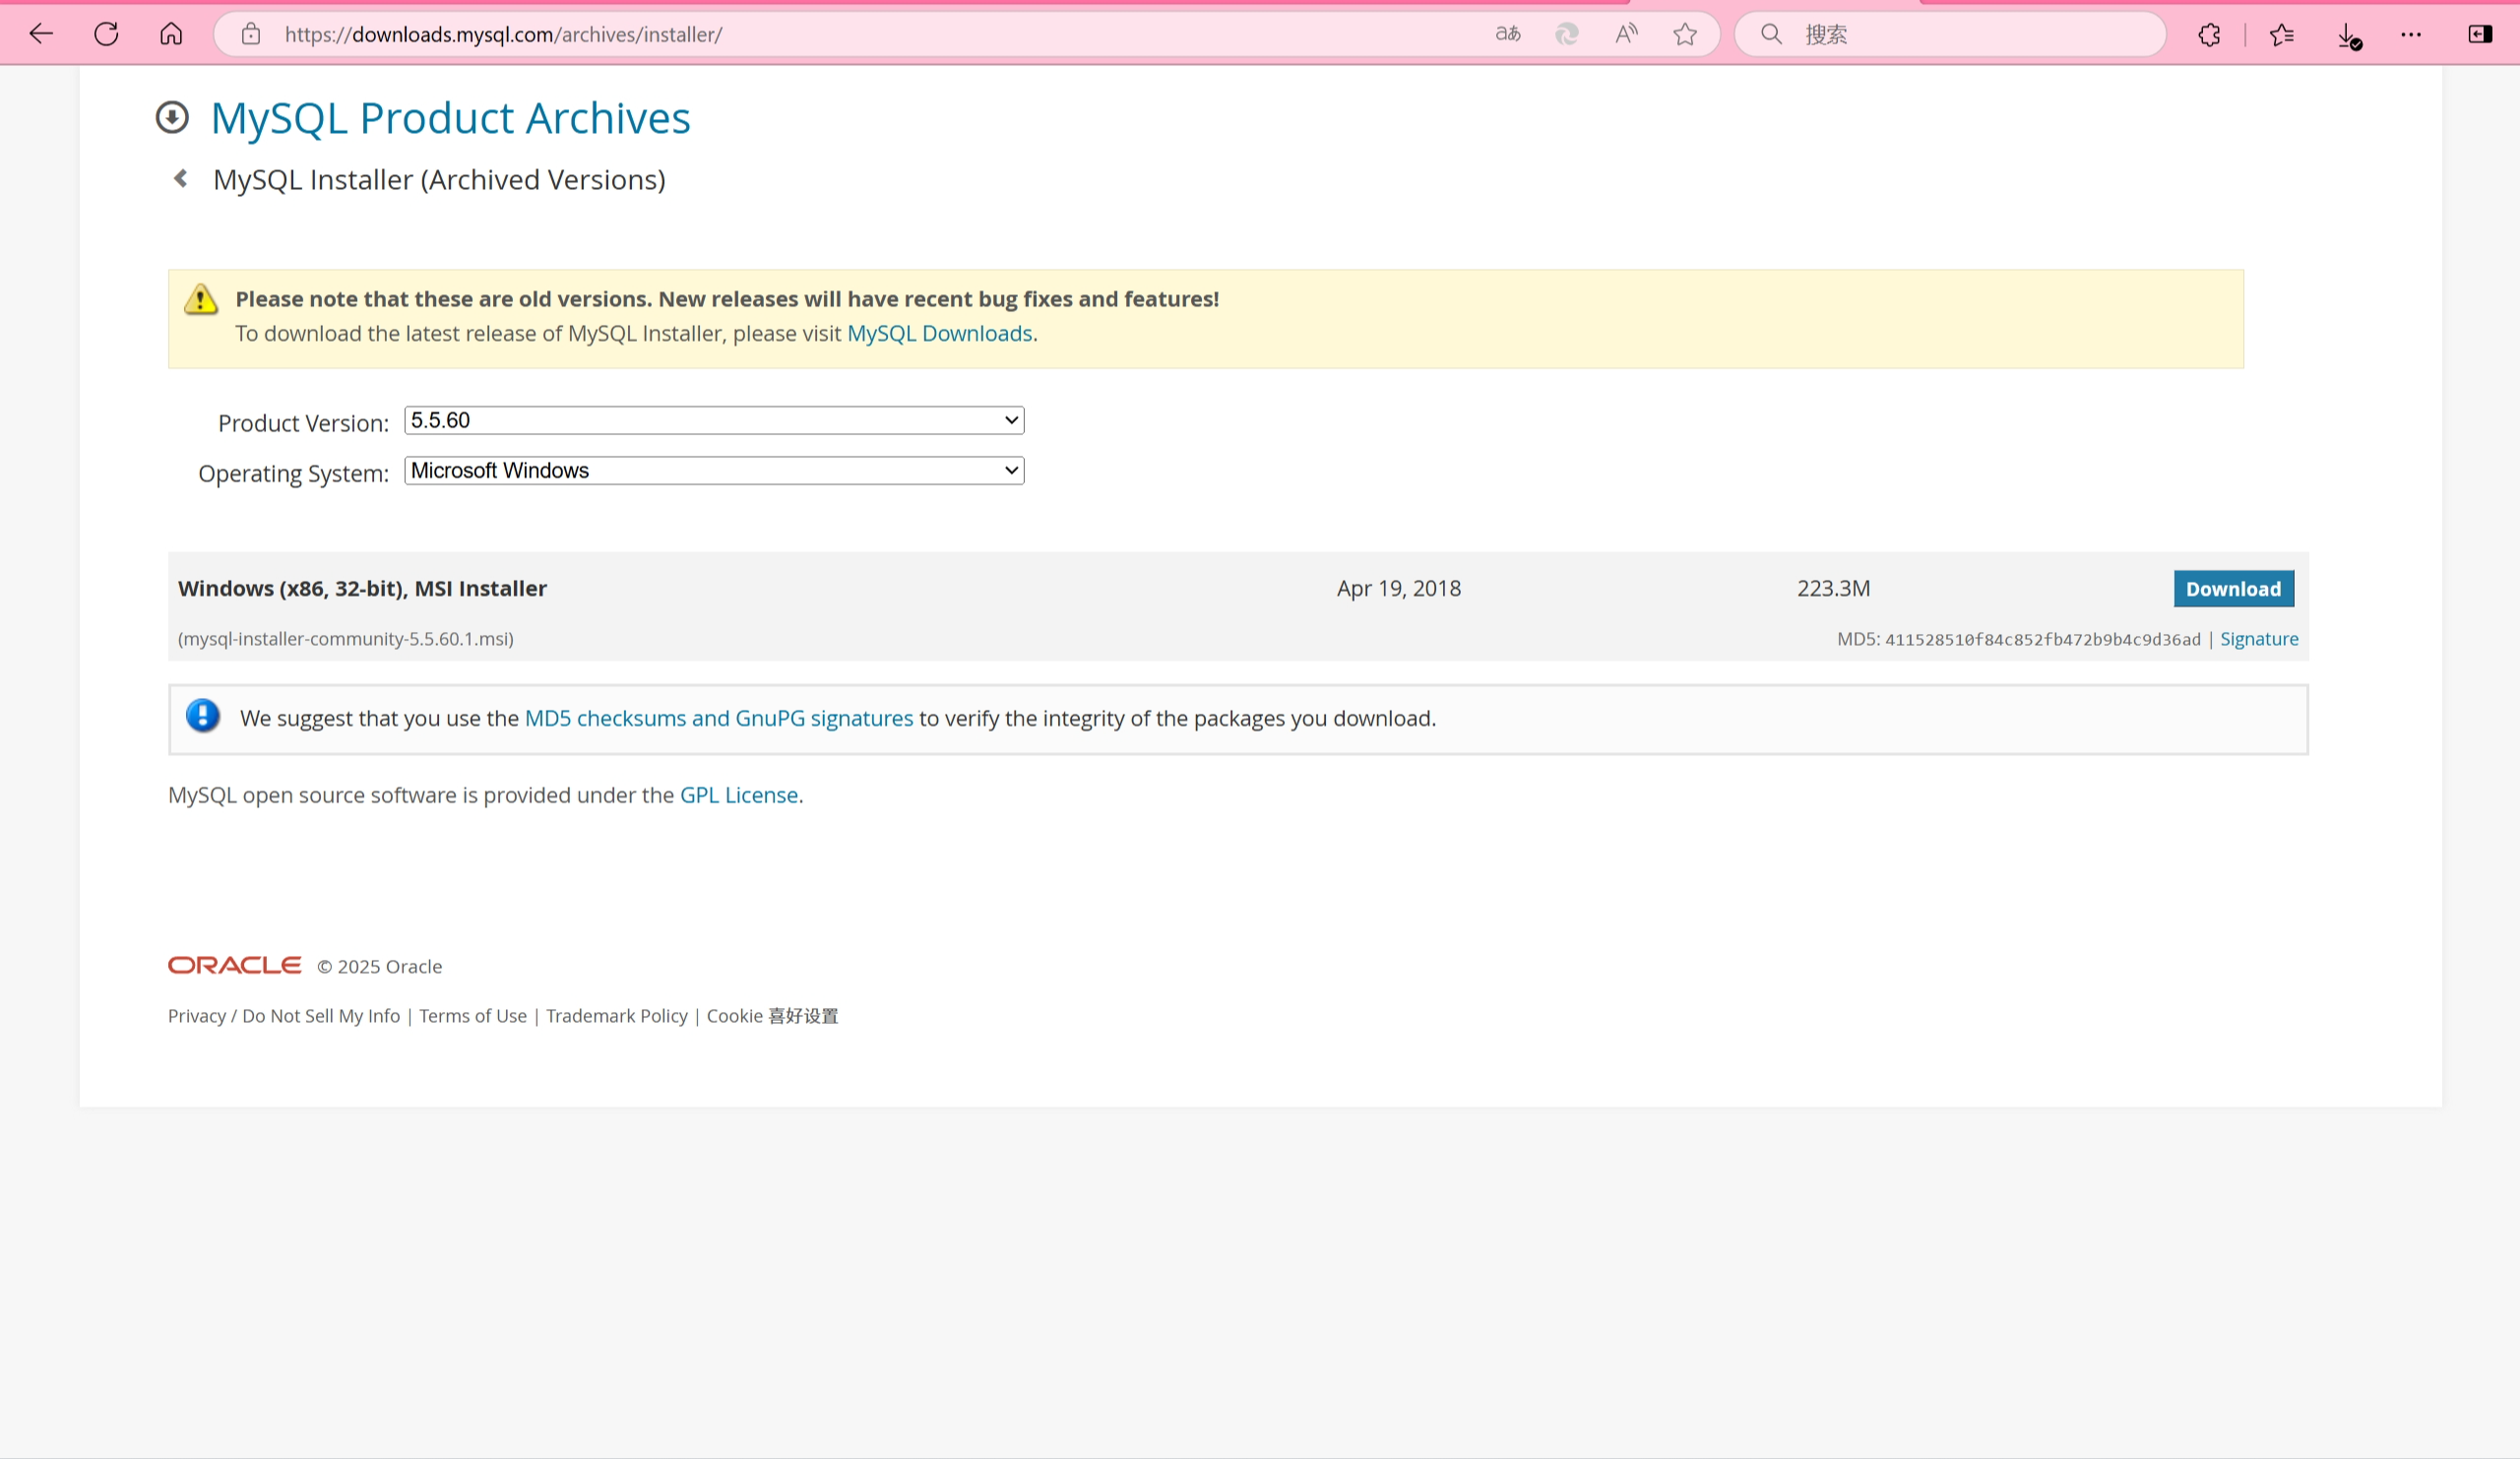Screen dimensions: 2520x1459
Task: Open the browser extensions icon
Action: click(2209, 35)
